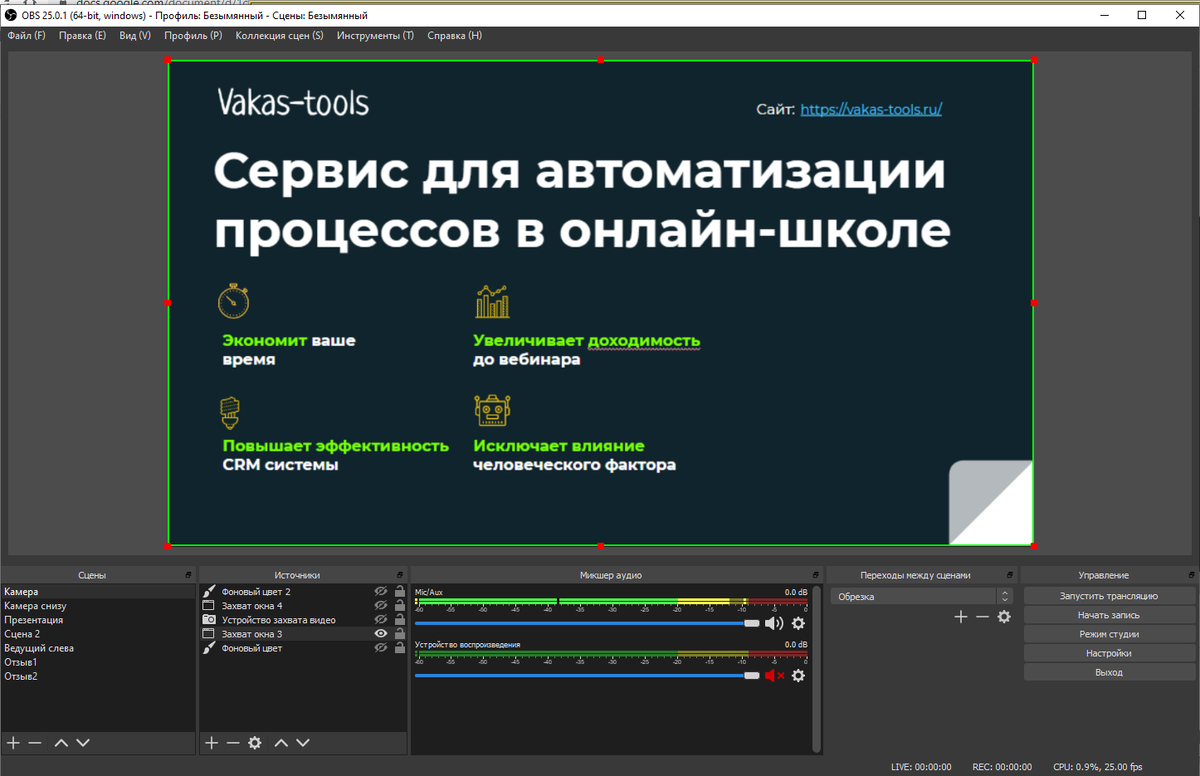Pop out the Сцены dock panel
Screen dimensions: 1200x776
click(x=189, y=575)
